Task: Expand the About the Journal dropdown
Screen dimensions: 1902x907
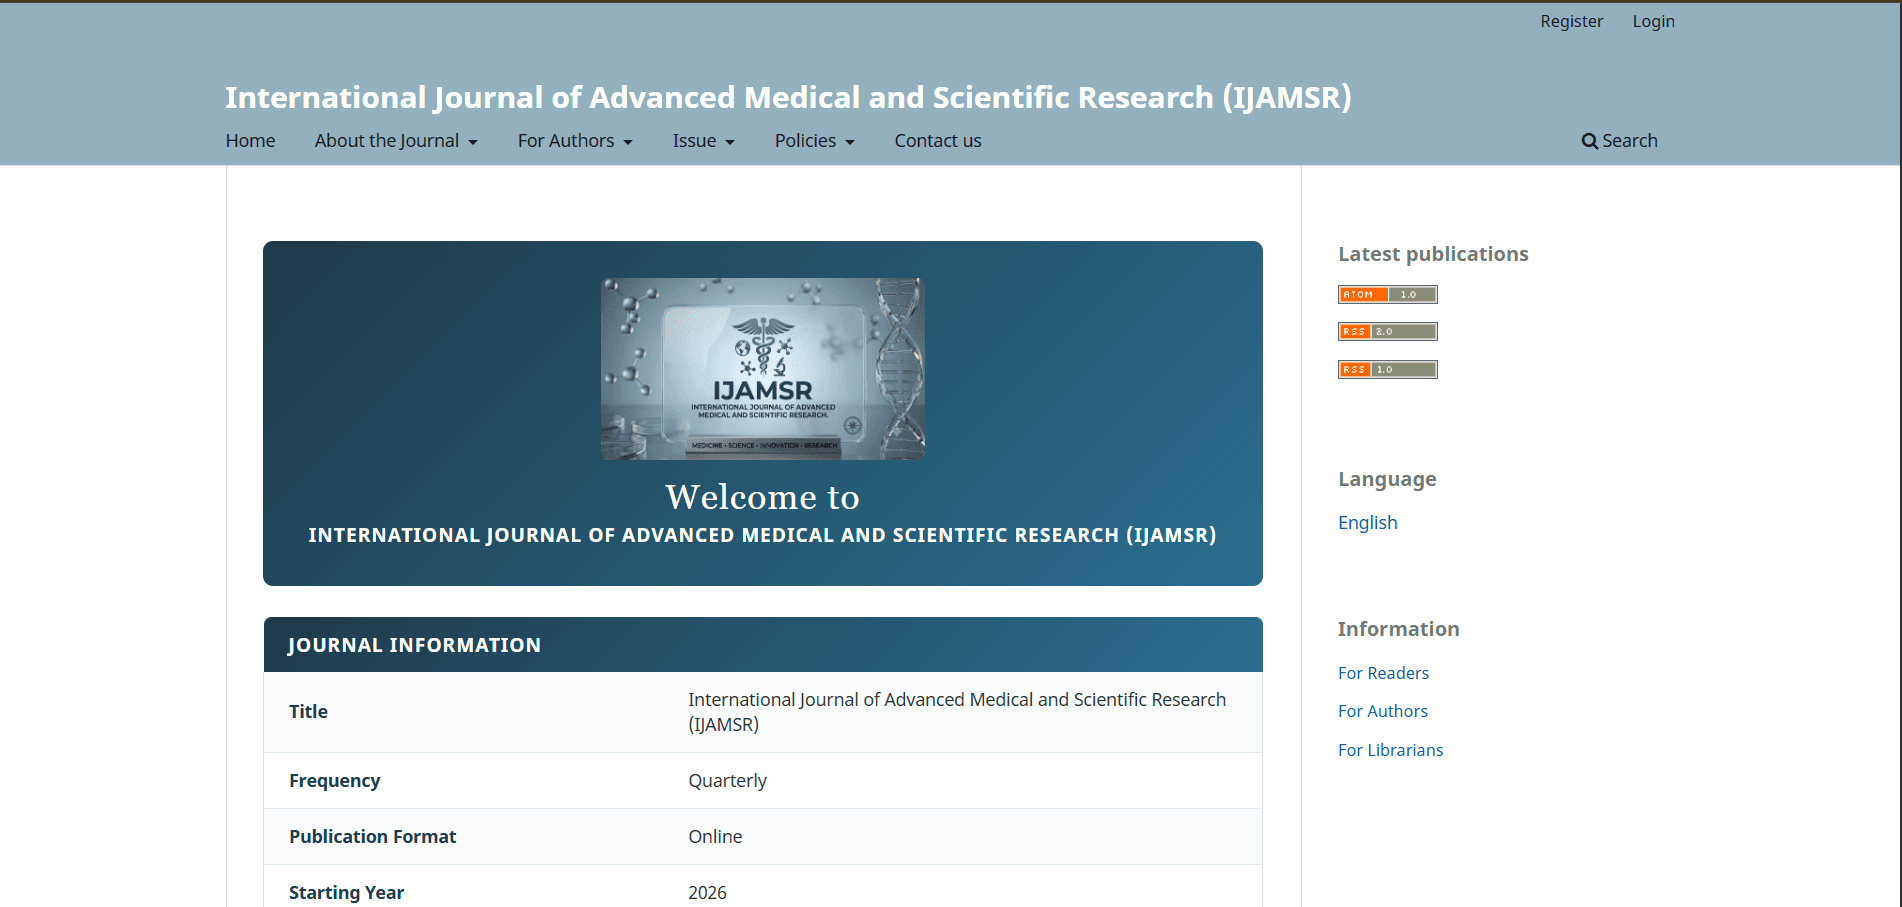Action: point(396,141)
